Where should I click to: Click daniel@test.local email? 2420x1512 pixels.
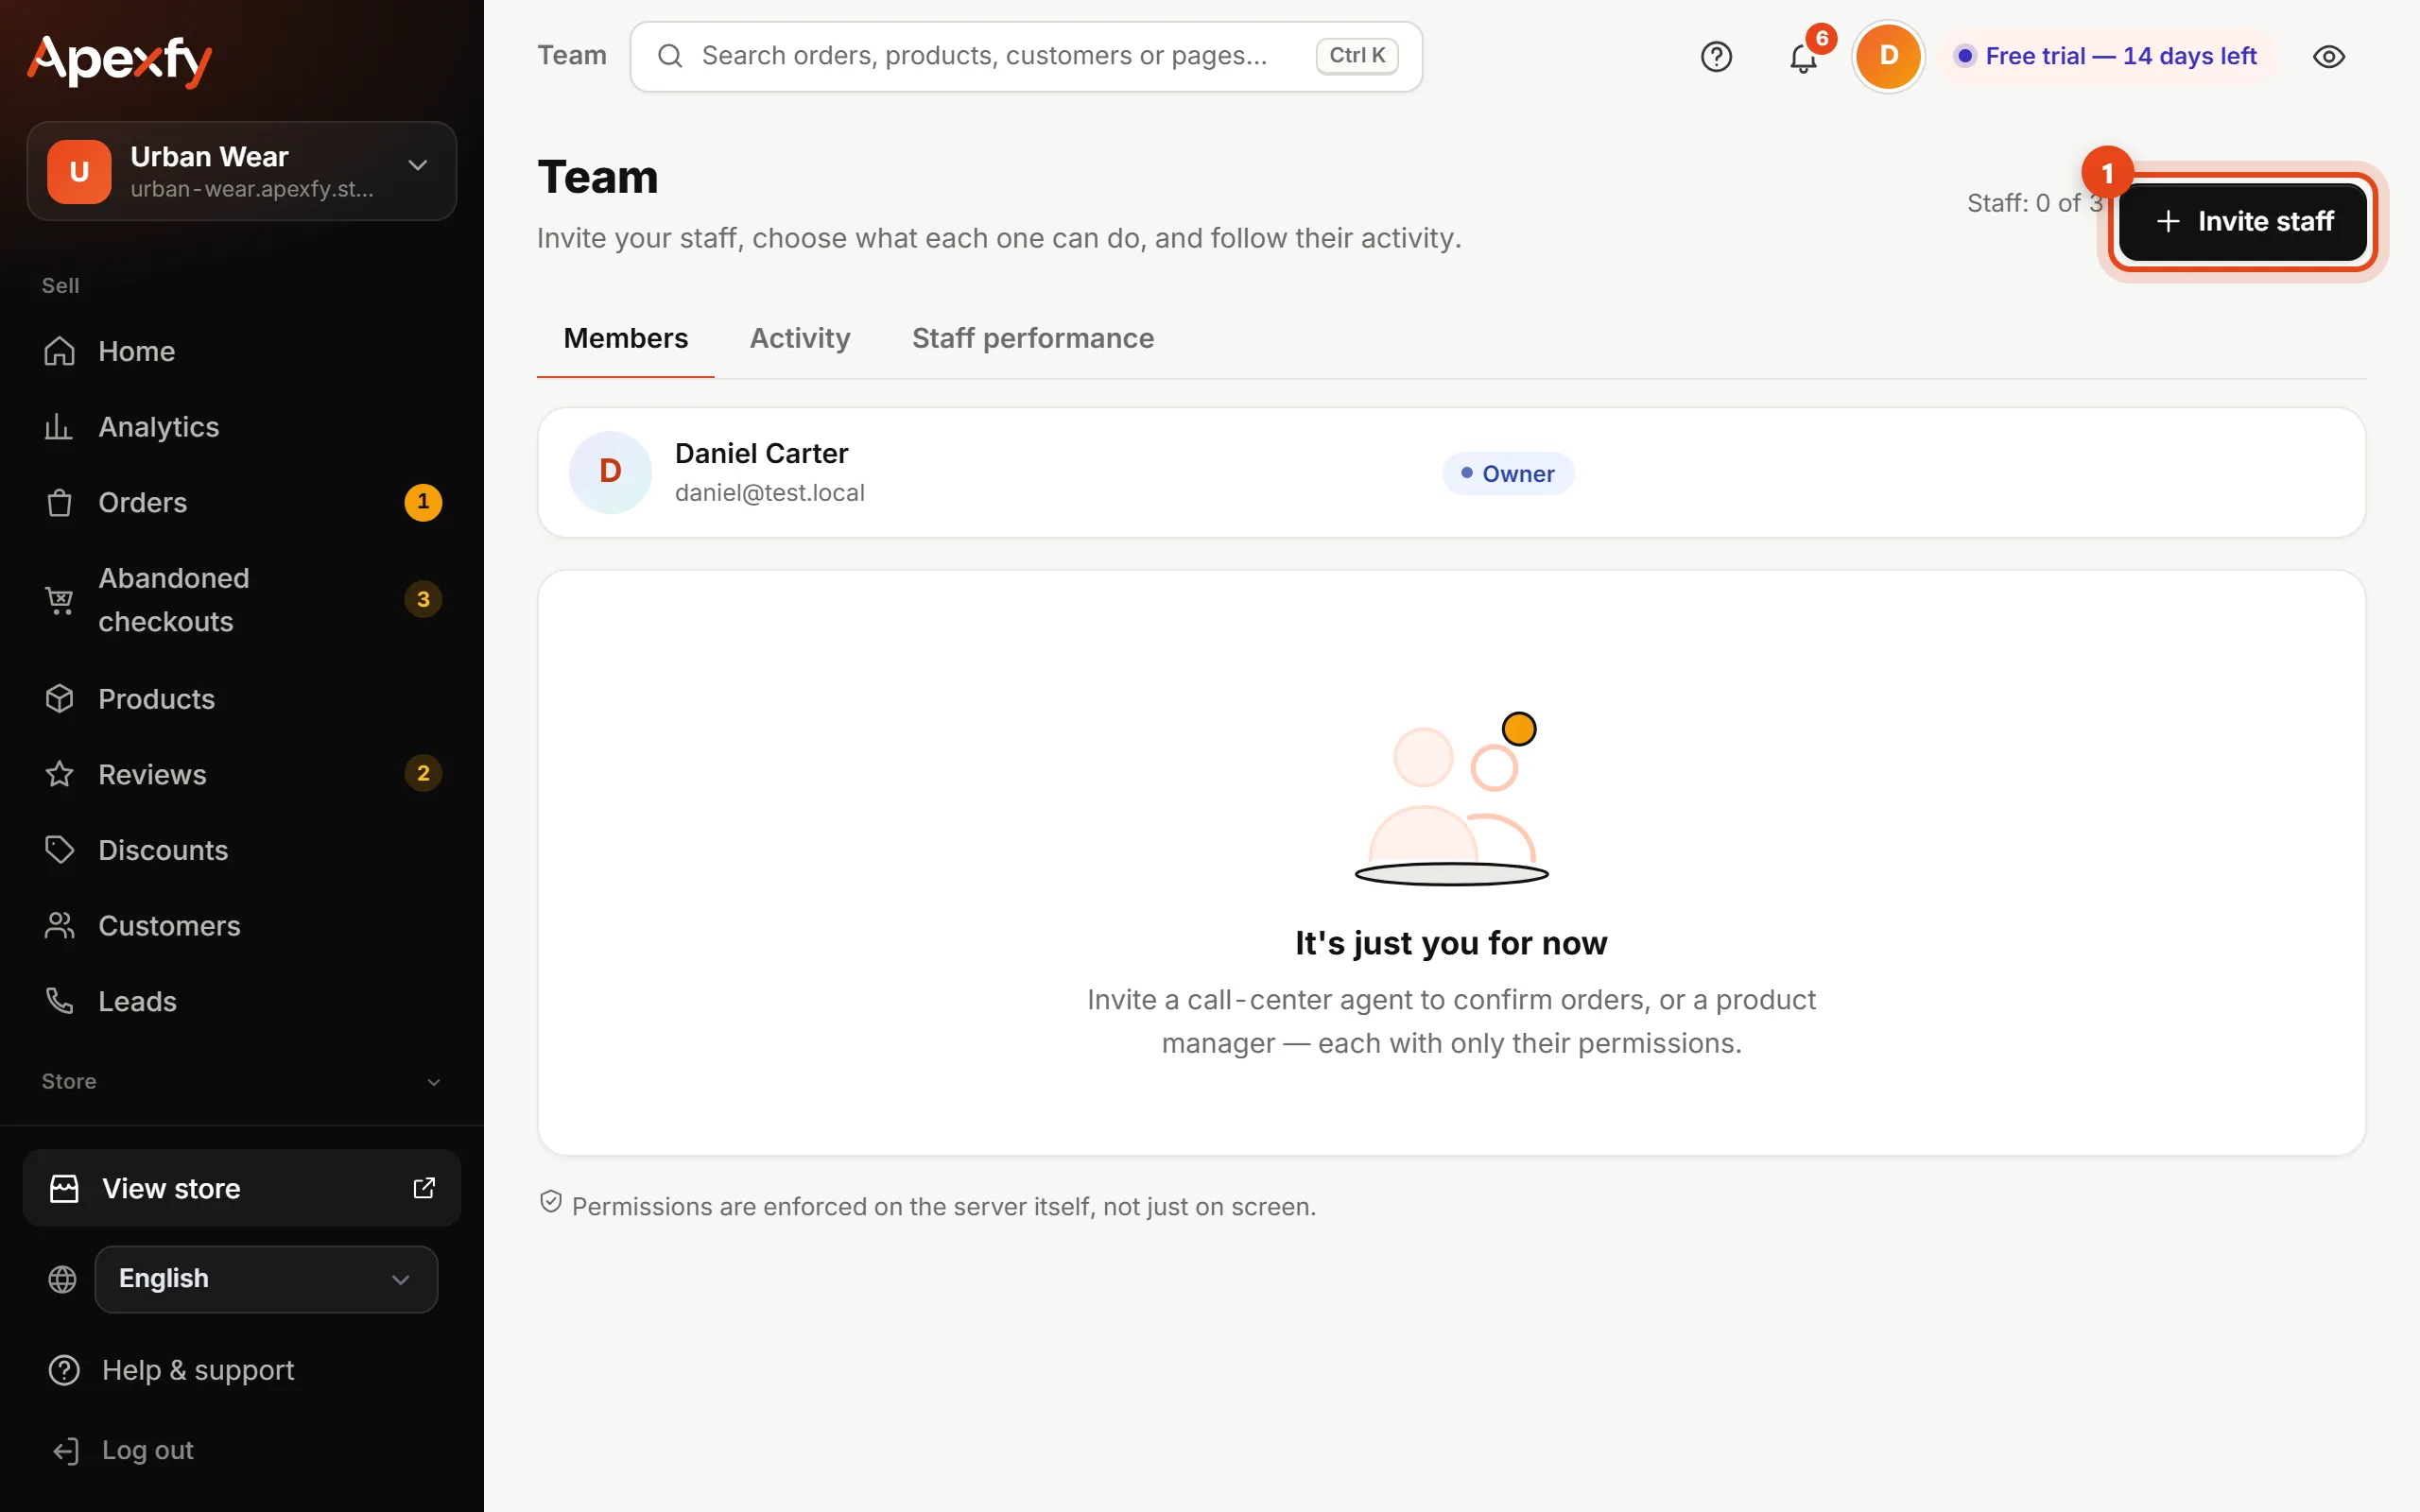pos(770,493)
